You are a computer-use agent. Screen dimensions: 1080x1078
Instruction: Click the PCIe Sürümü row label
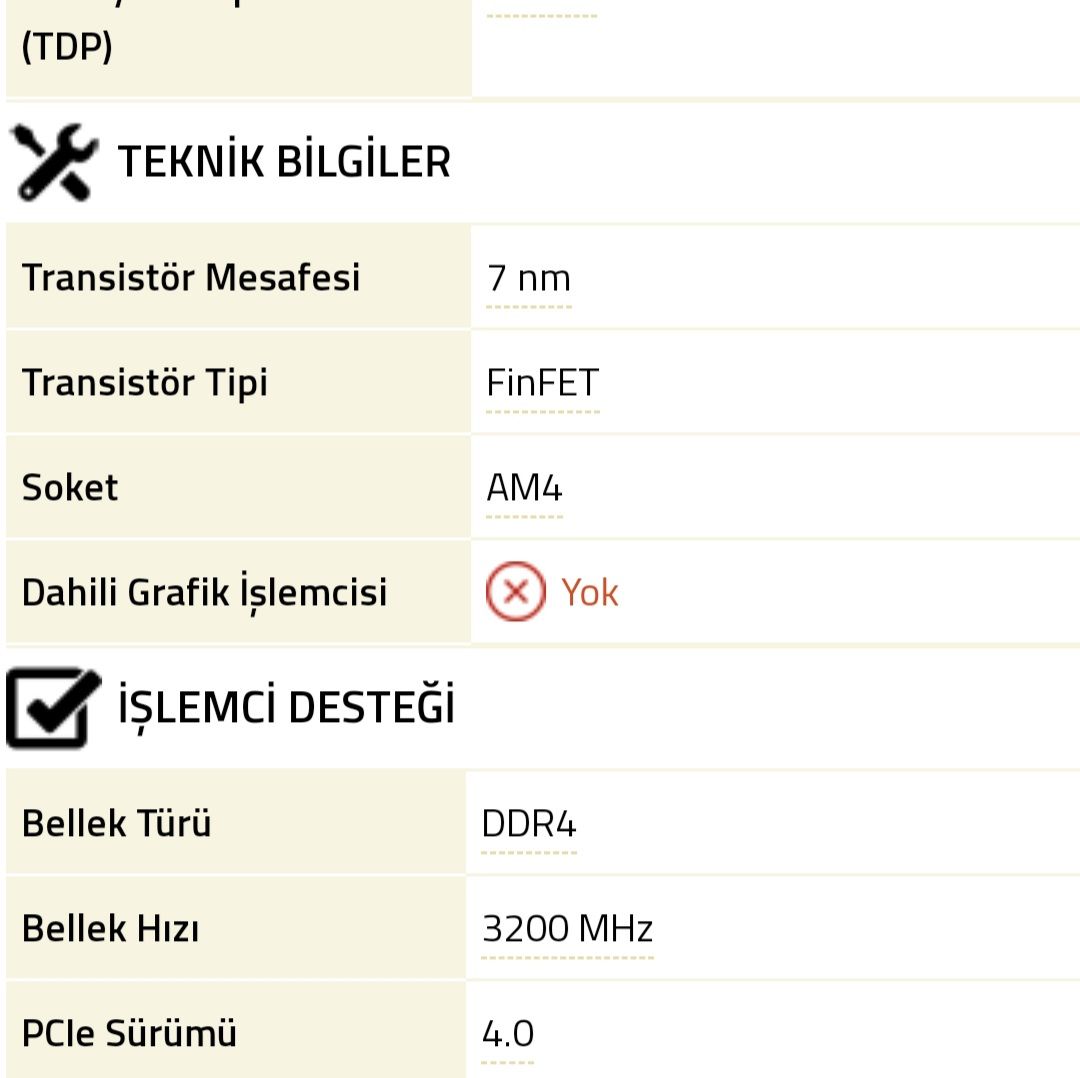tap(129, 1034)
